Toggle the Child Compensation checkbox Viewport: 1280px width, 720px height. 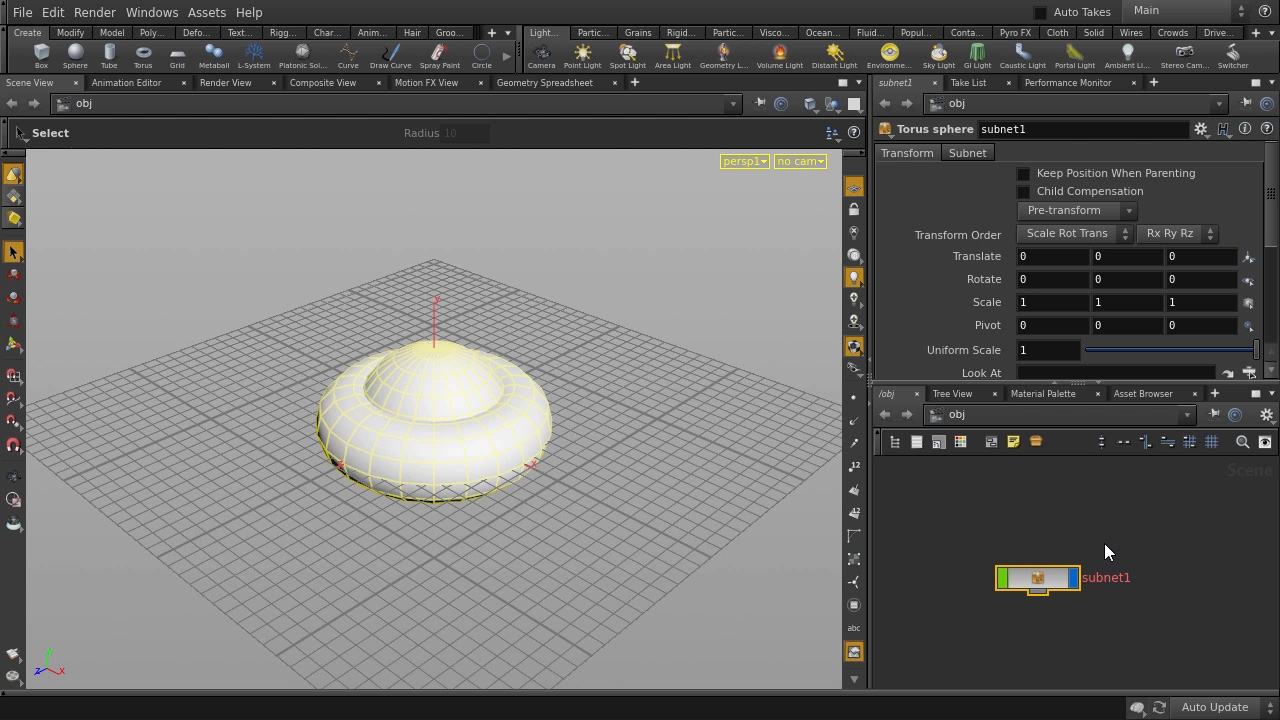pyautogui.click(x=1023, y=192)
